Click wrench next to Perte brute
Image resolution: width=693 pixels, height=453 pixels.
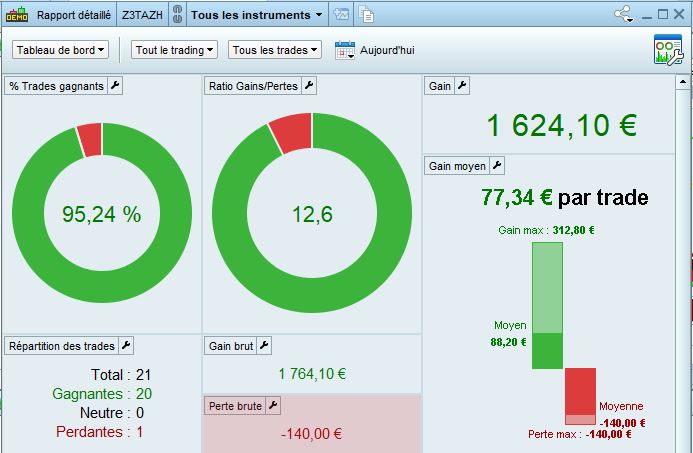(273, 405)
